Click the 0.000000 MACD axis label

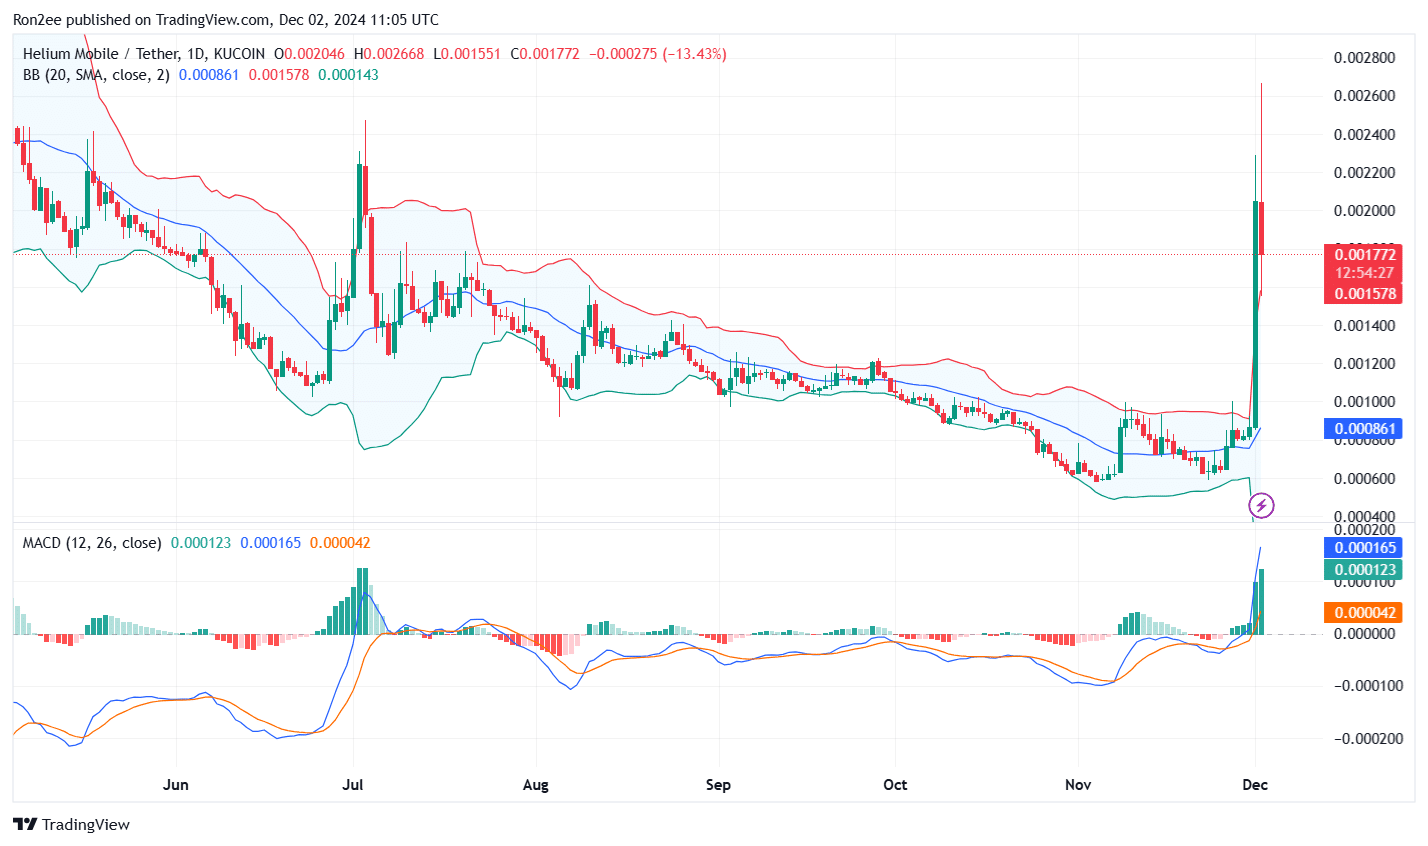(1365, 634)
